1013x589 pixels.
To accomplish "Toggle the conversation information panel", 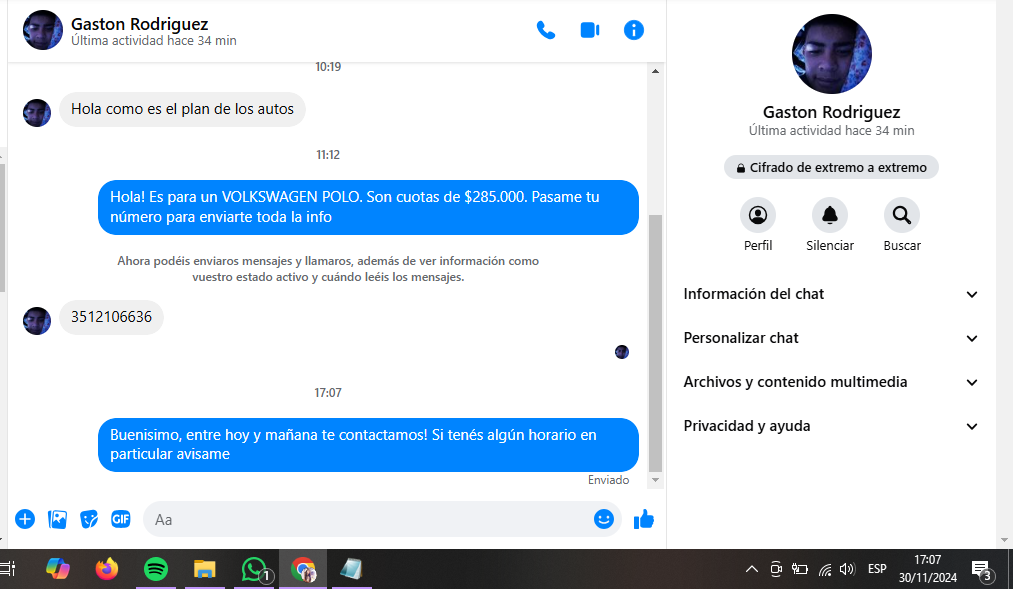I will coord(634,30).
